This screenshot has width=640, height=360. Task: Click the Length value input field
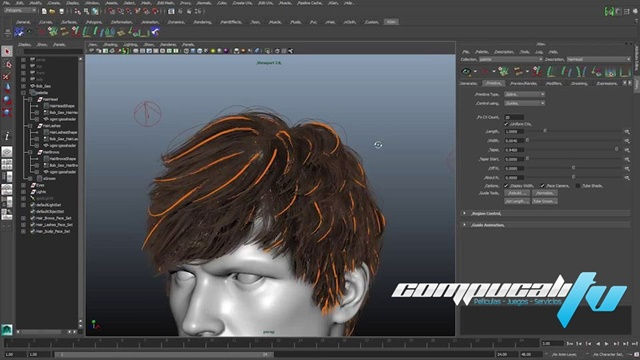(514, 132)
